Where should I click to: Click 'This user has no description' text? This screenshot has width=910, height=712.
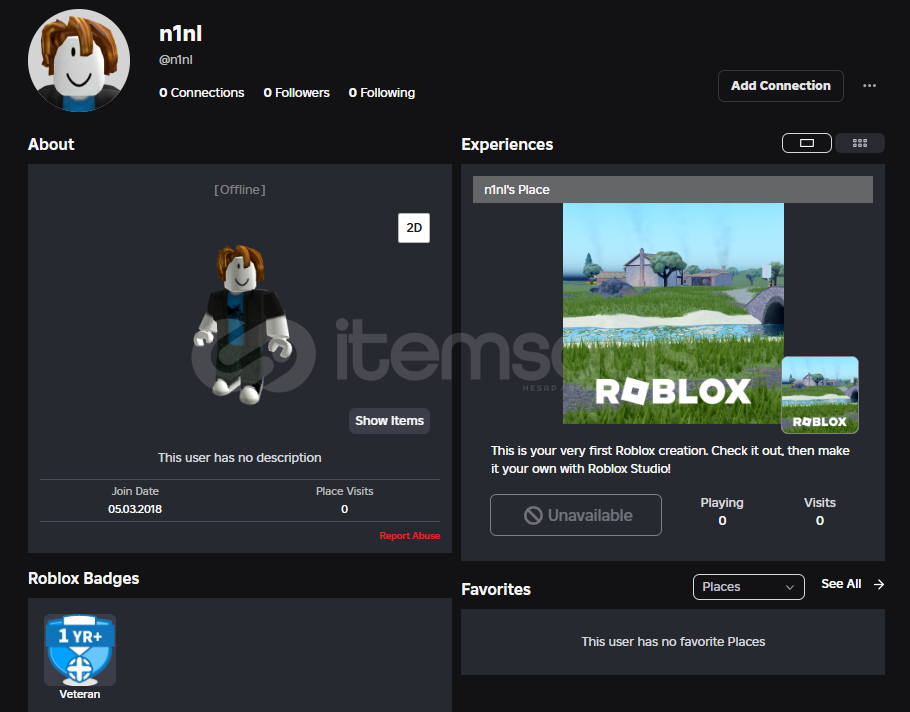[240, 458]
